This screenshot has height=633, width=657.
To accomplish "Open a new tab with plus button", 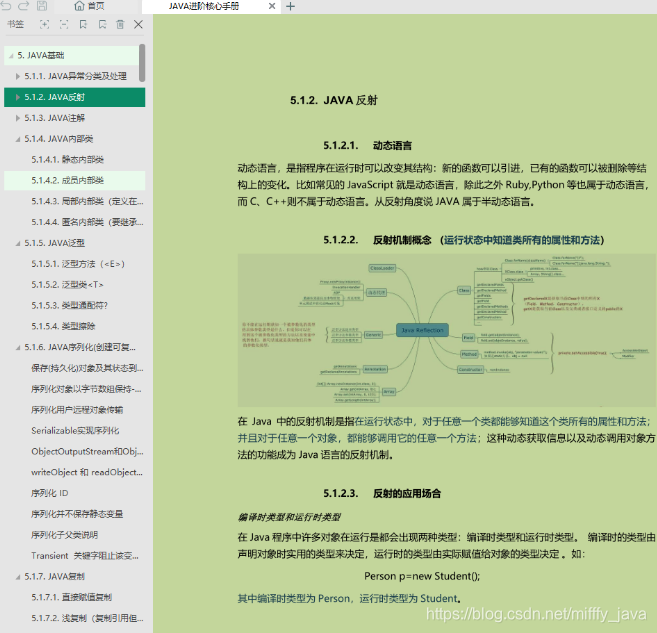I will 290,6.
